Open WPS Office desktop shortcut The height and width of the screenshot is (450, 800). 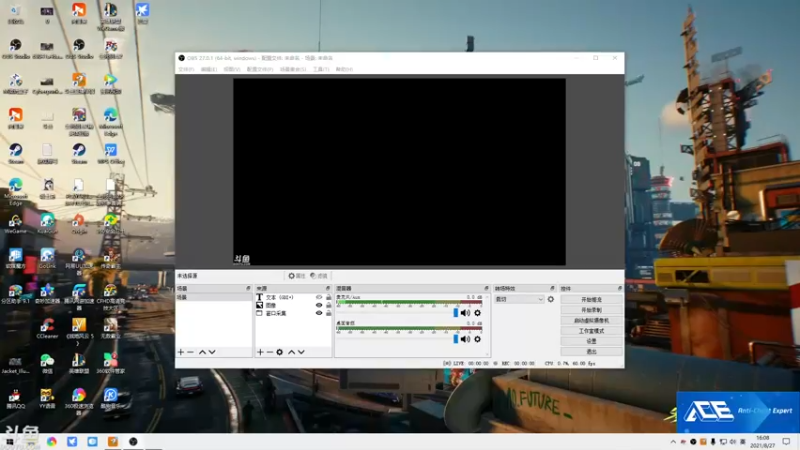[x=111, y=153]
